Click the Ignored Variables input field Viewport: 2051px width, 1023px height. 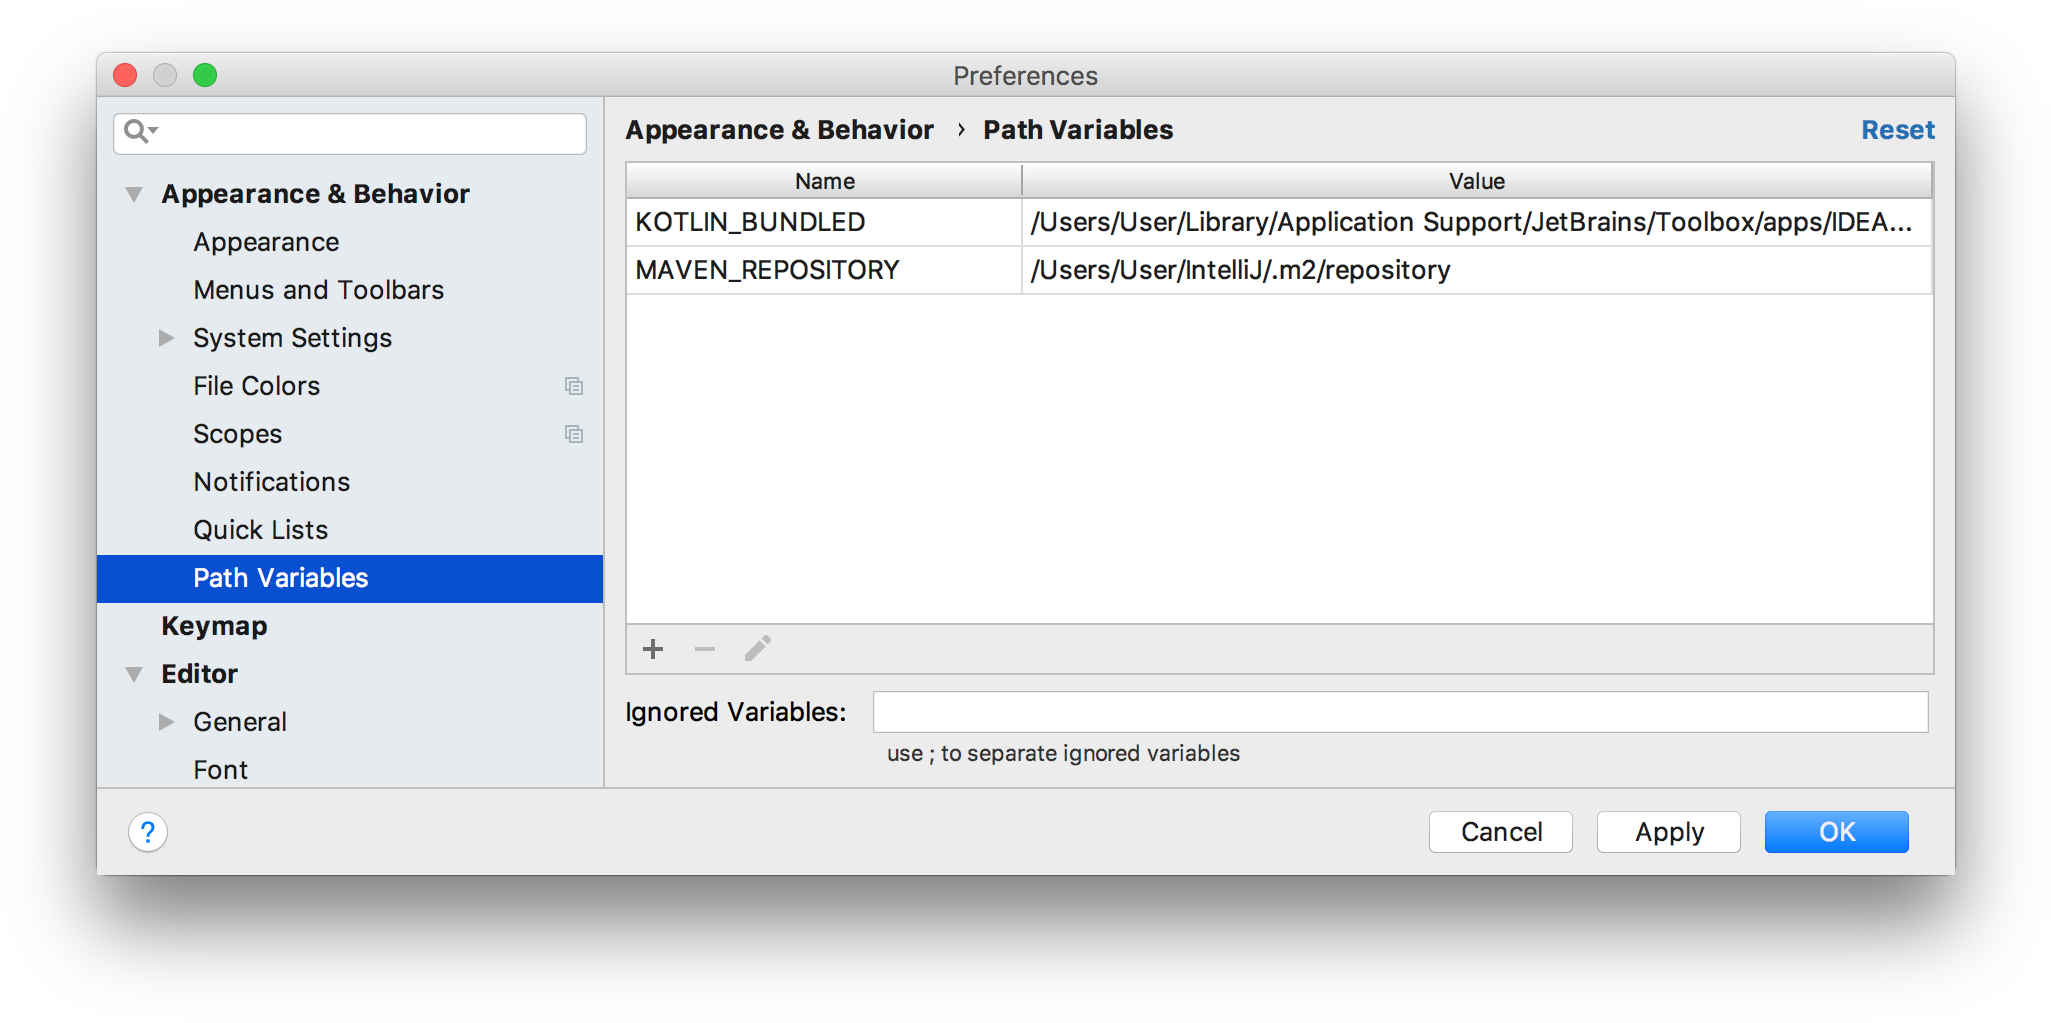point(1399,712)
